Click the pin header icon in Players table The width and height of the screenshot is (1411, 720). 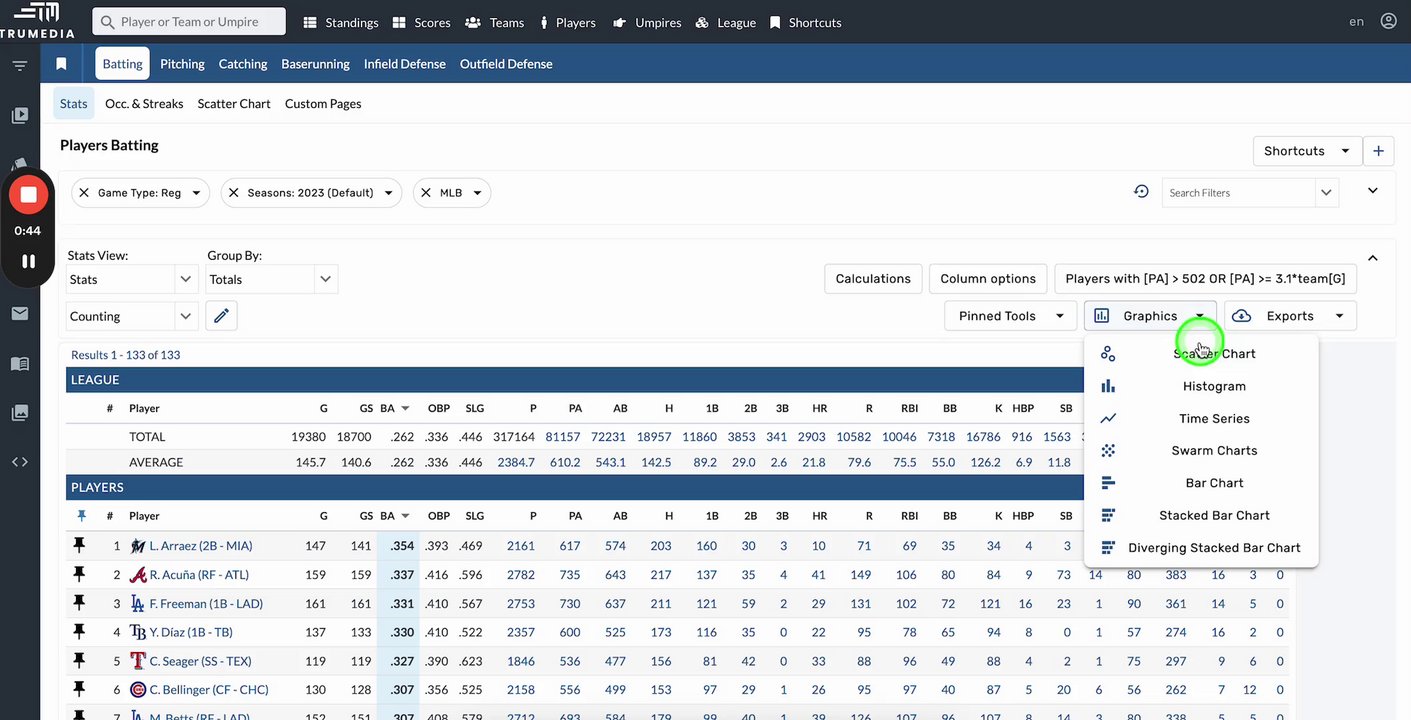[81, 516]
